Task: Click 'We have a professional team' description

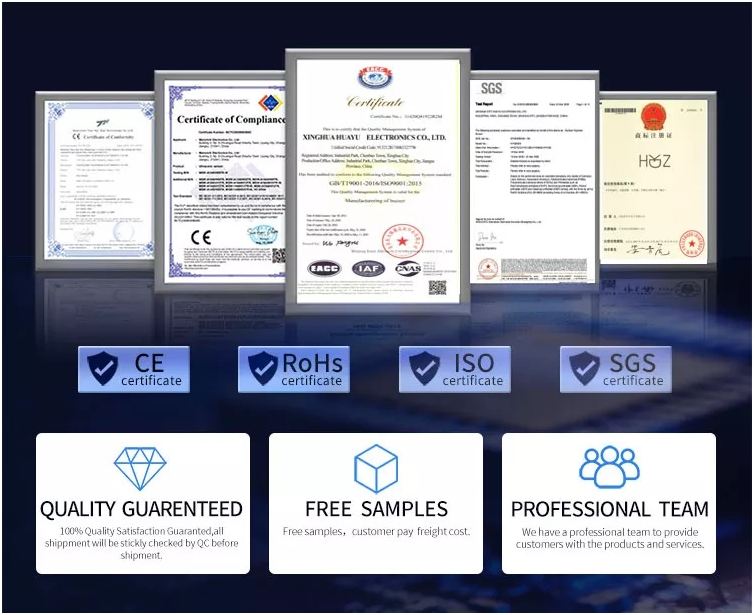Action: (610, 538)
